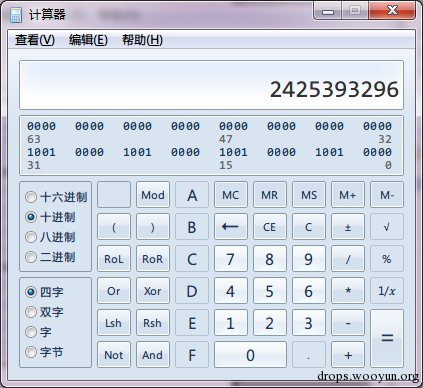Click digit 6 key
The width and height of the screenshot is (423, 388).
(x=309, y=291)
